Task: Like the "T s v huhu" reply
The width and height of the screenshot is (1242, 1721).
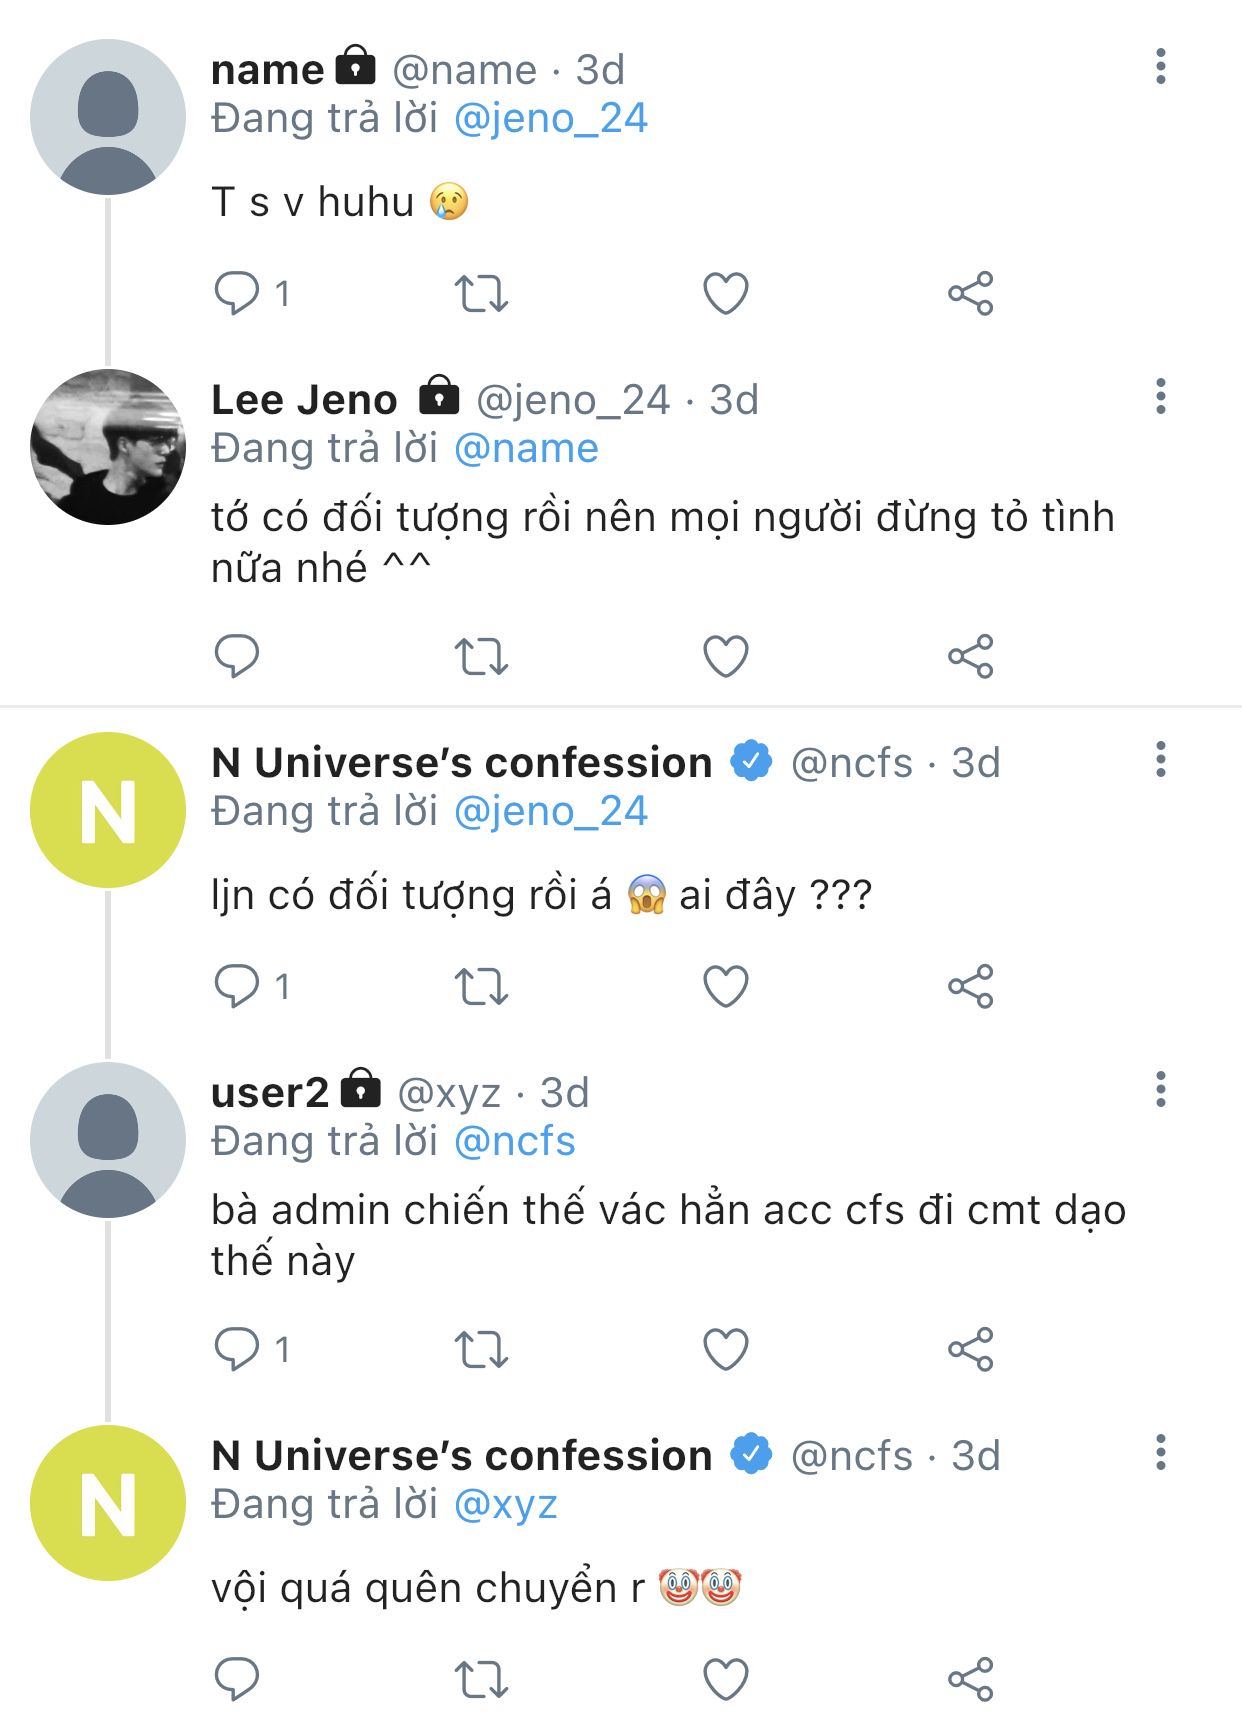Action: 726,294
